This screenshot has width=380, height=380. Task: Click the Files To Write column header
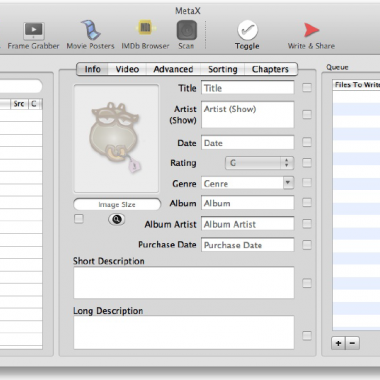[x=356, y=85]
